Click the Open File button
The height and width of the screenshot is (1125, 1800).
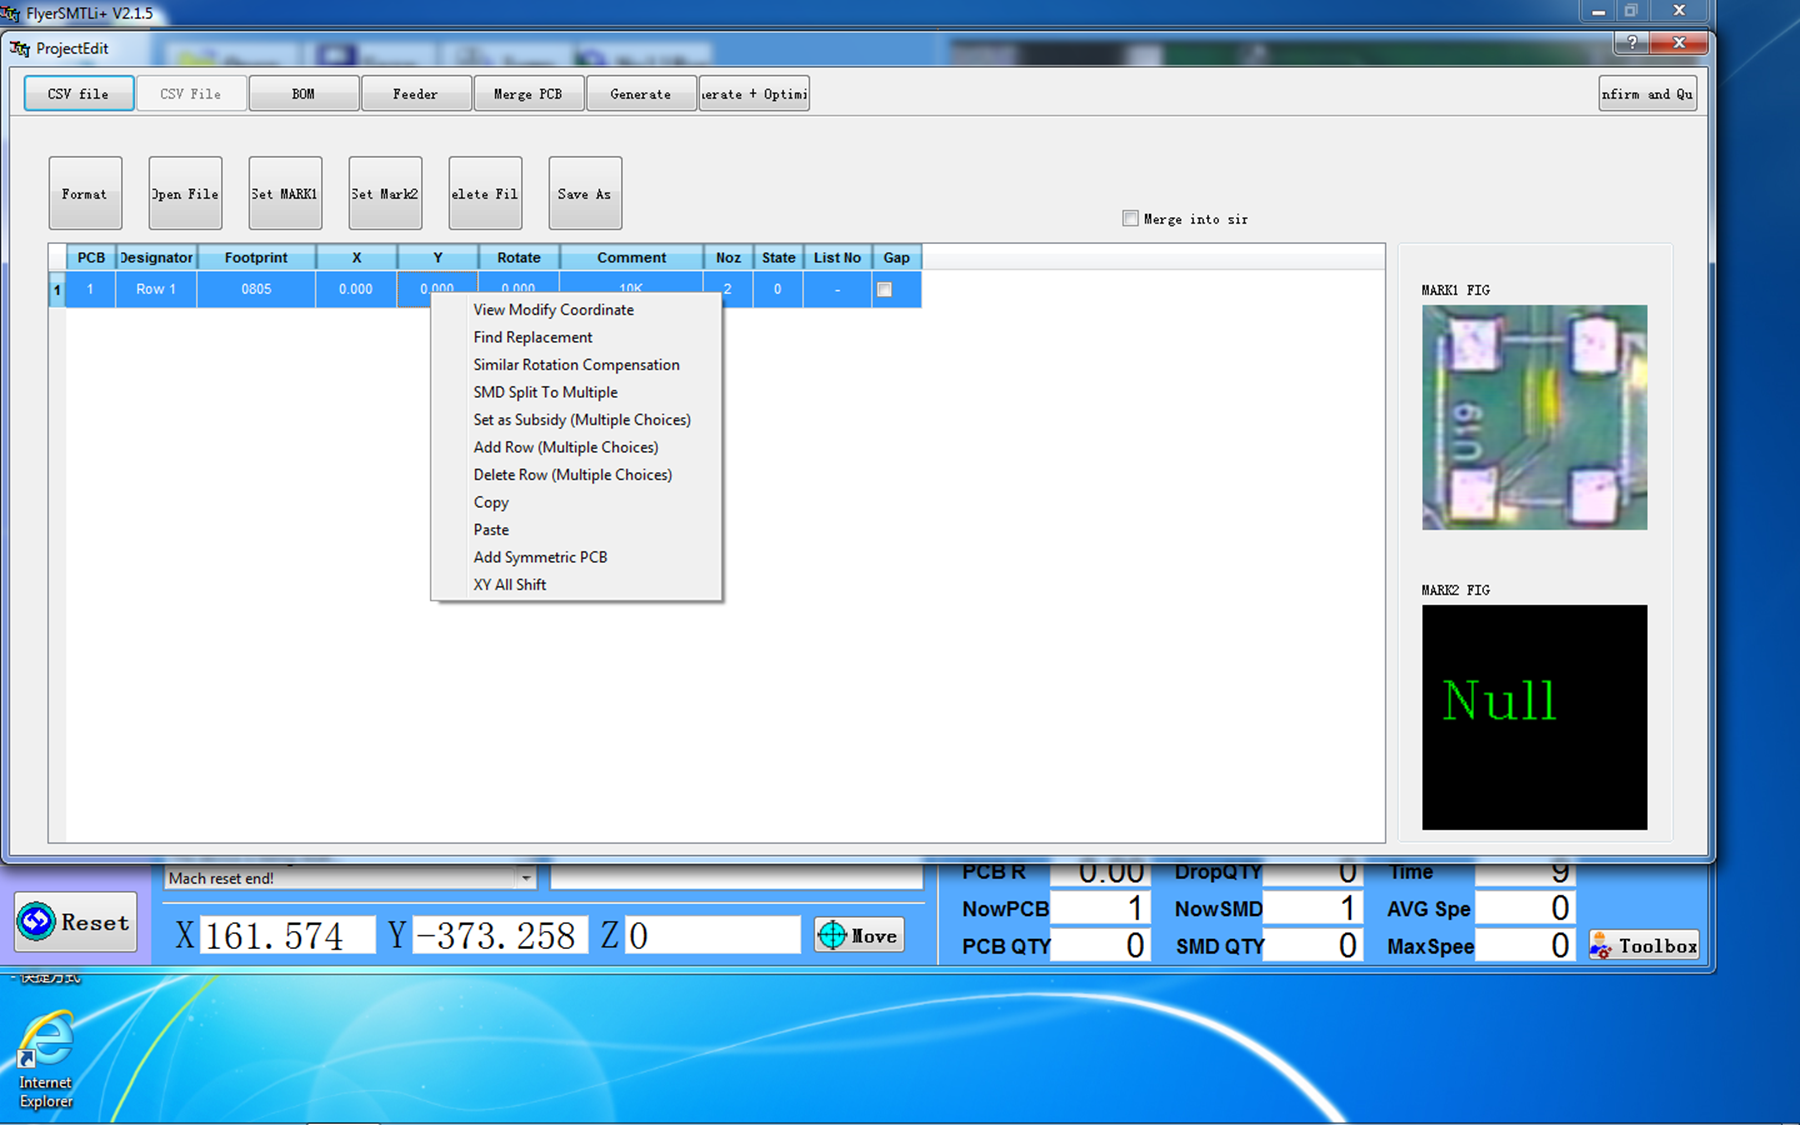[x=185, y=193]
